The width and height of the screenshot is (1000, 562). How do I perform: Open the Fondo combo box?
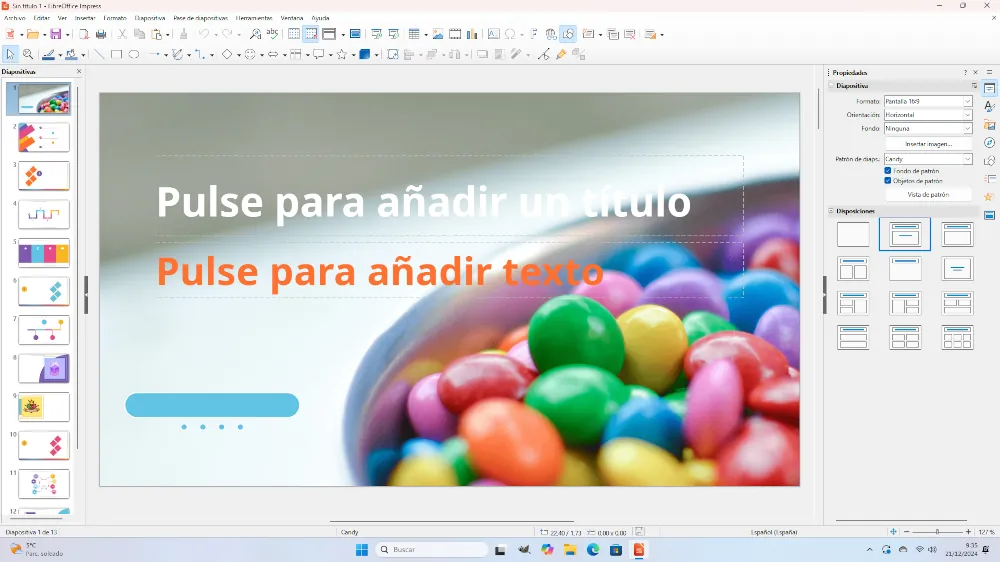[928, 128]
